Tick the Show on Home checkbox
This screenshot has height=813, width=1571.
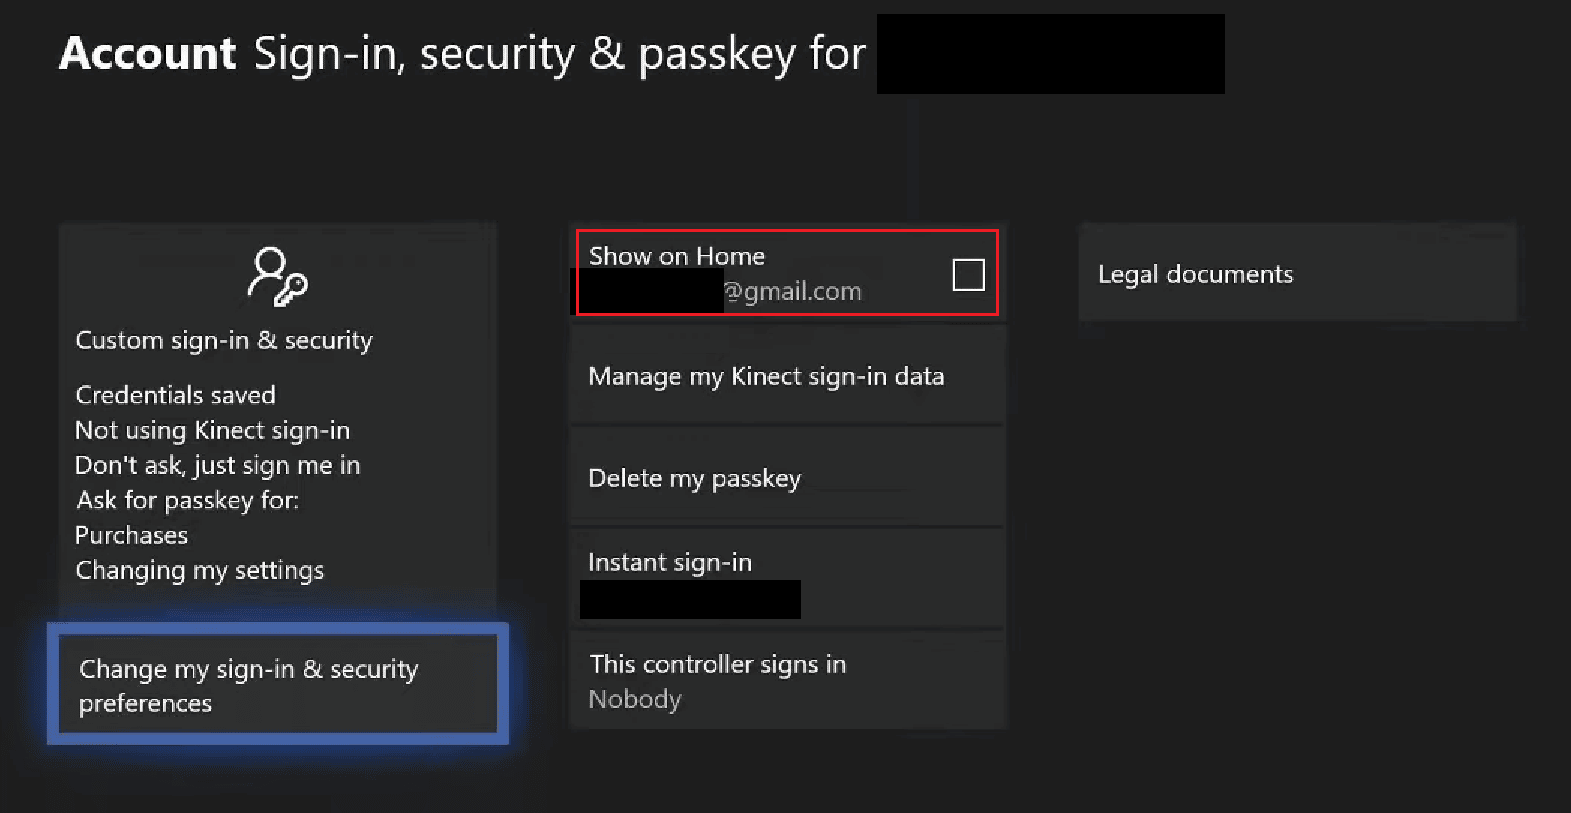(968, 274)
